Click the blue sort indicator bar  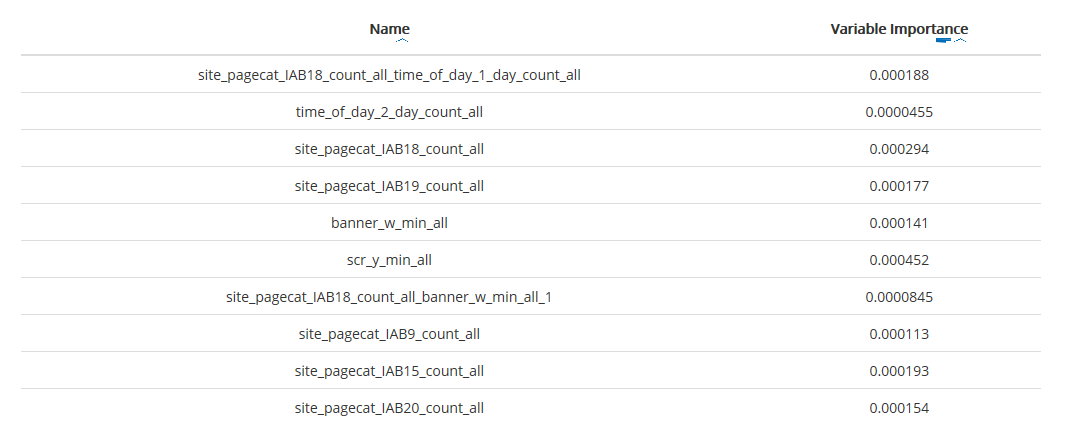click(942, 41)
